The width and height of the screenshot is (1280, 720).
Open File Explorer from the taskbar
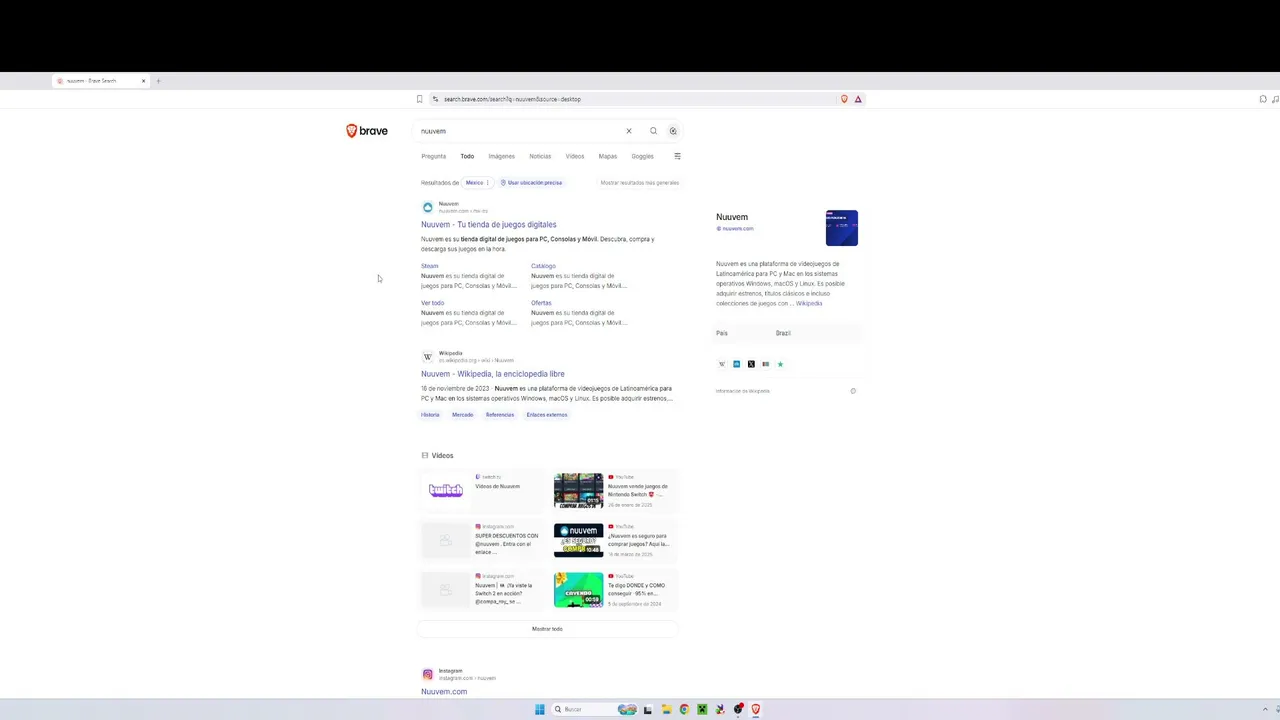pyautogui.click(x=666, y=709)
